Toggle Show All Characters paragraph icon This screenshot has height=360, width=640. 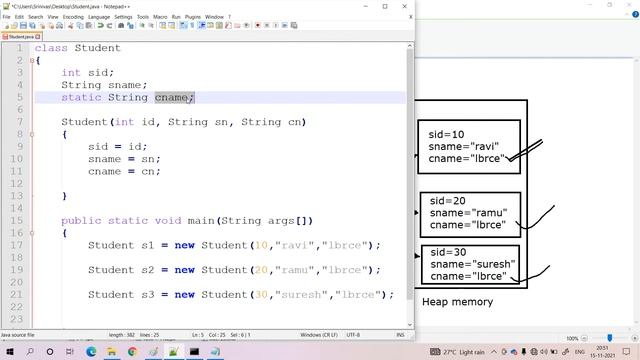coord(192,25)
